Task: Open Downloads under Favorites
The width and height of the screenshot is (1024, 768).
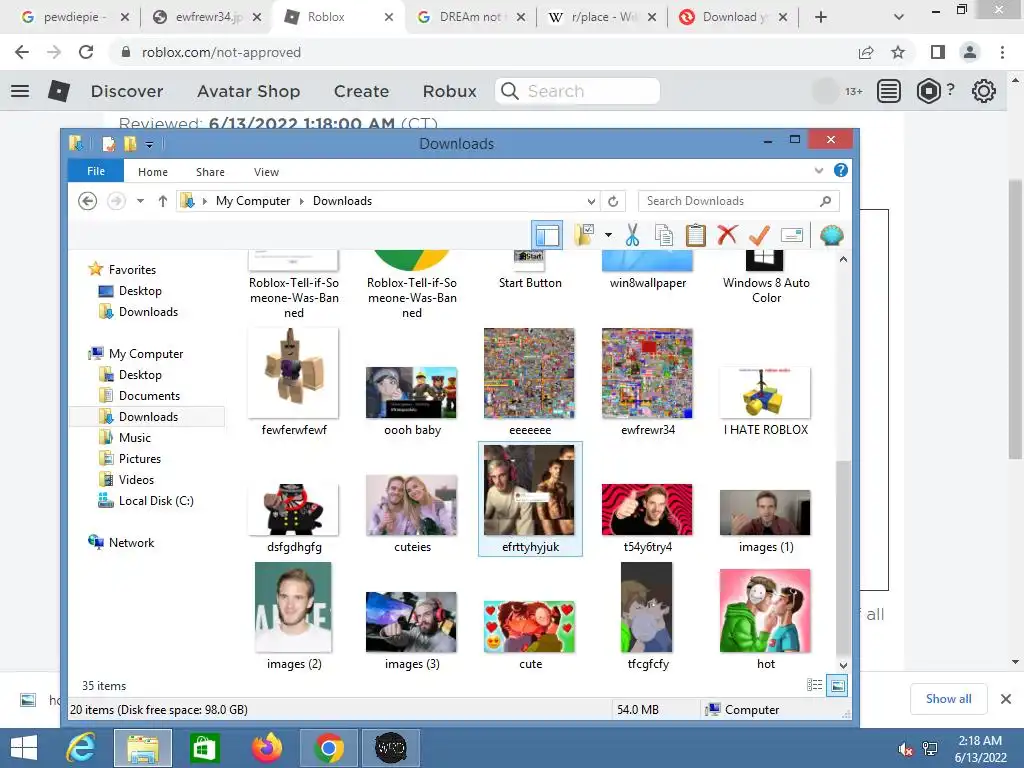Action: coord(148,312)
